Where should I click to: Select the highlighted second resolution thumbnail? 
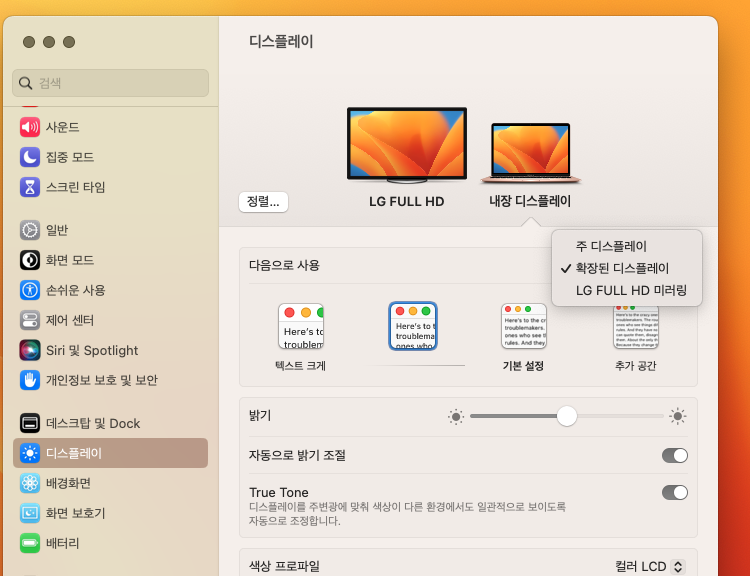coord(413,326)
